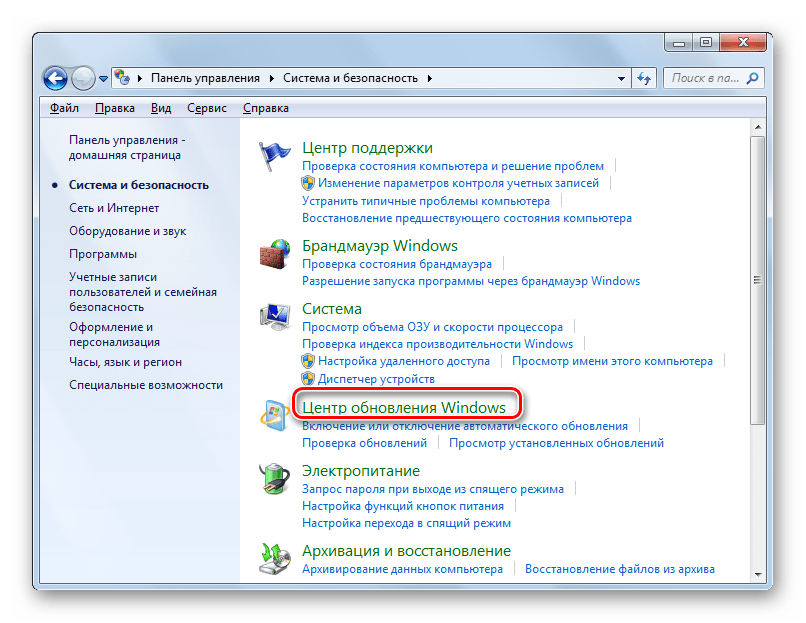This screenshot has height=623, width=806.
Task: Click Разрешение запуска программы через брандмауэр
Action: tap(471, 281)
